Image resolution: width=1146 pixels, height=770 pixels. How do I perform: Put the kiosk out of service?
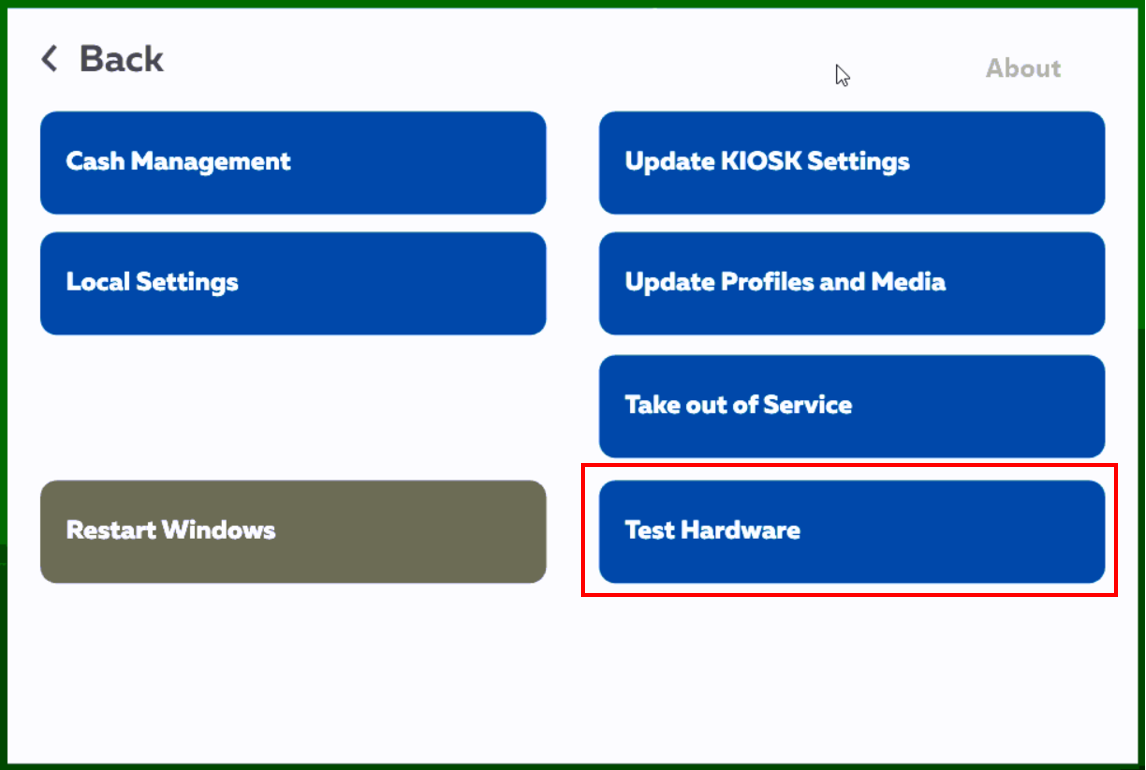tap(851, 406)
